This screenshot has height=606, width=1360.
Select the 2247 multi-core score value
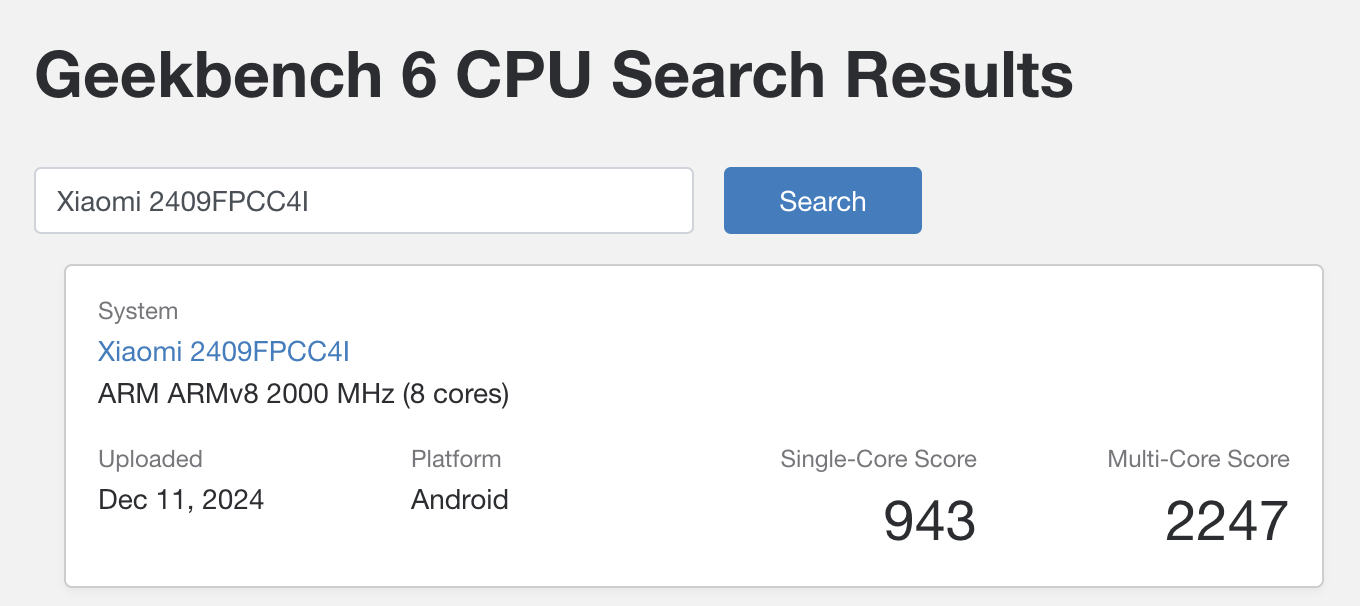click(x=1227, y=521)
